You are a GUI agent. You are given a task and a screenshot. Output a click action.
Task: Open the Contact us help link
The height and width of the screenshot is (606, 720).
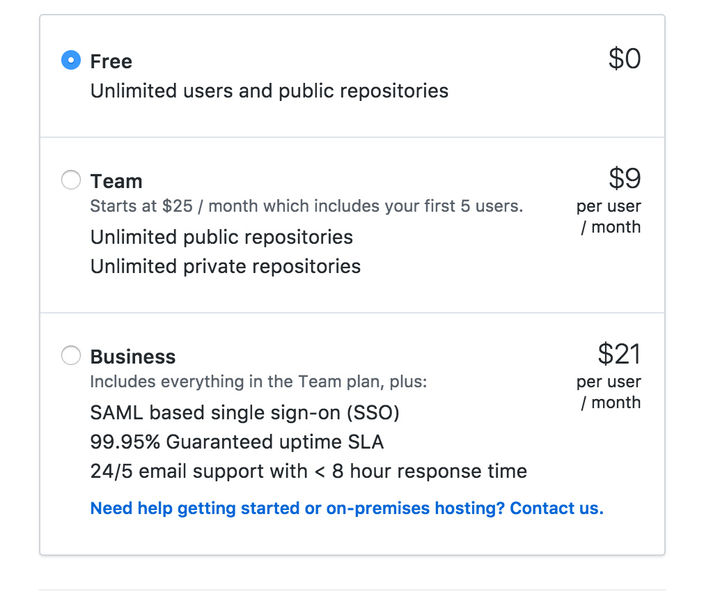346,508
